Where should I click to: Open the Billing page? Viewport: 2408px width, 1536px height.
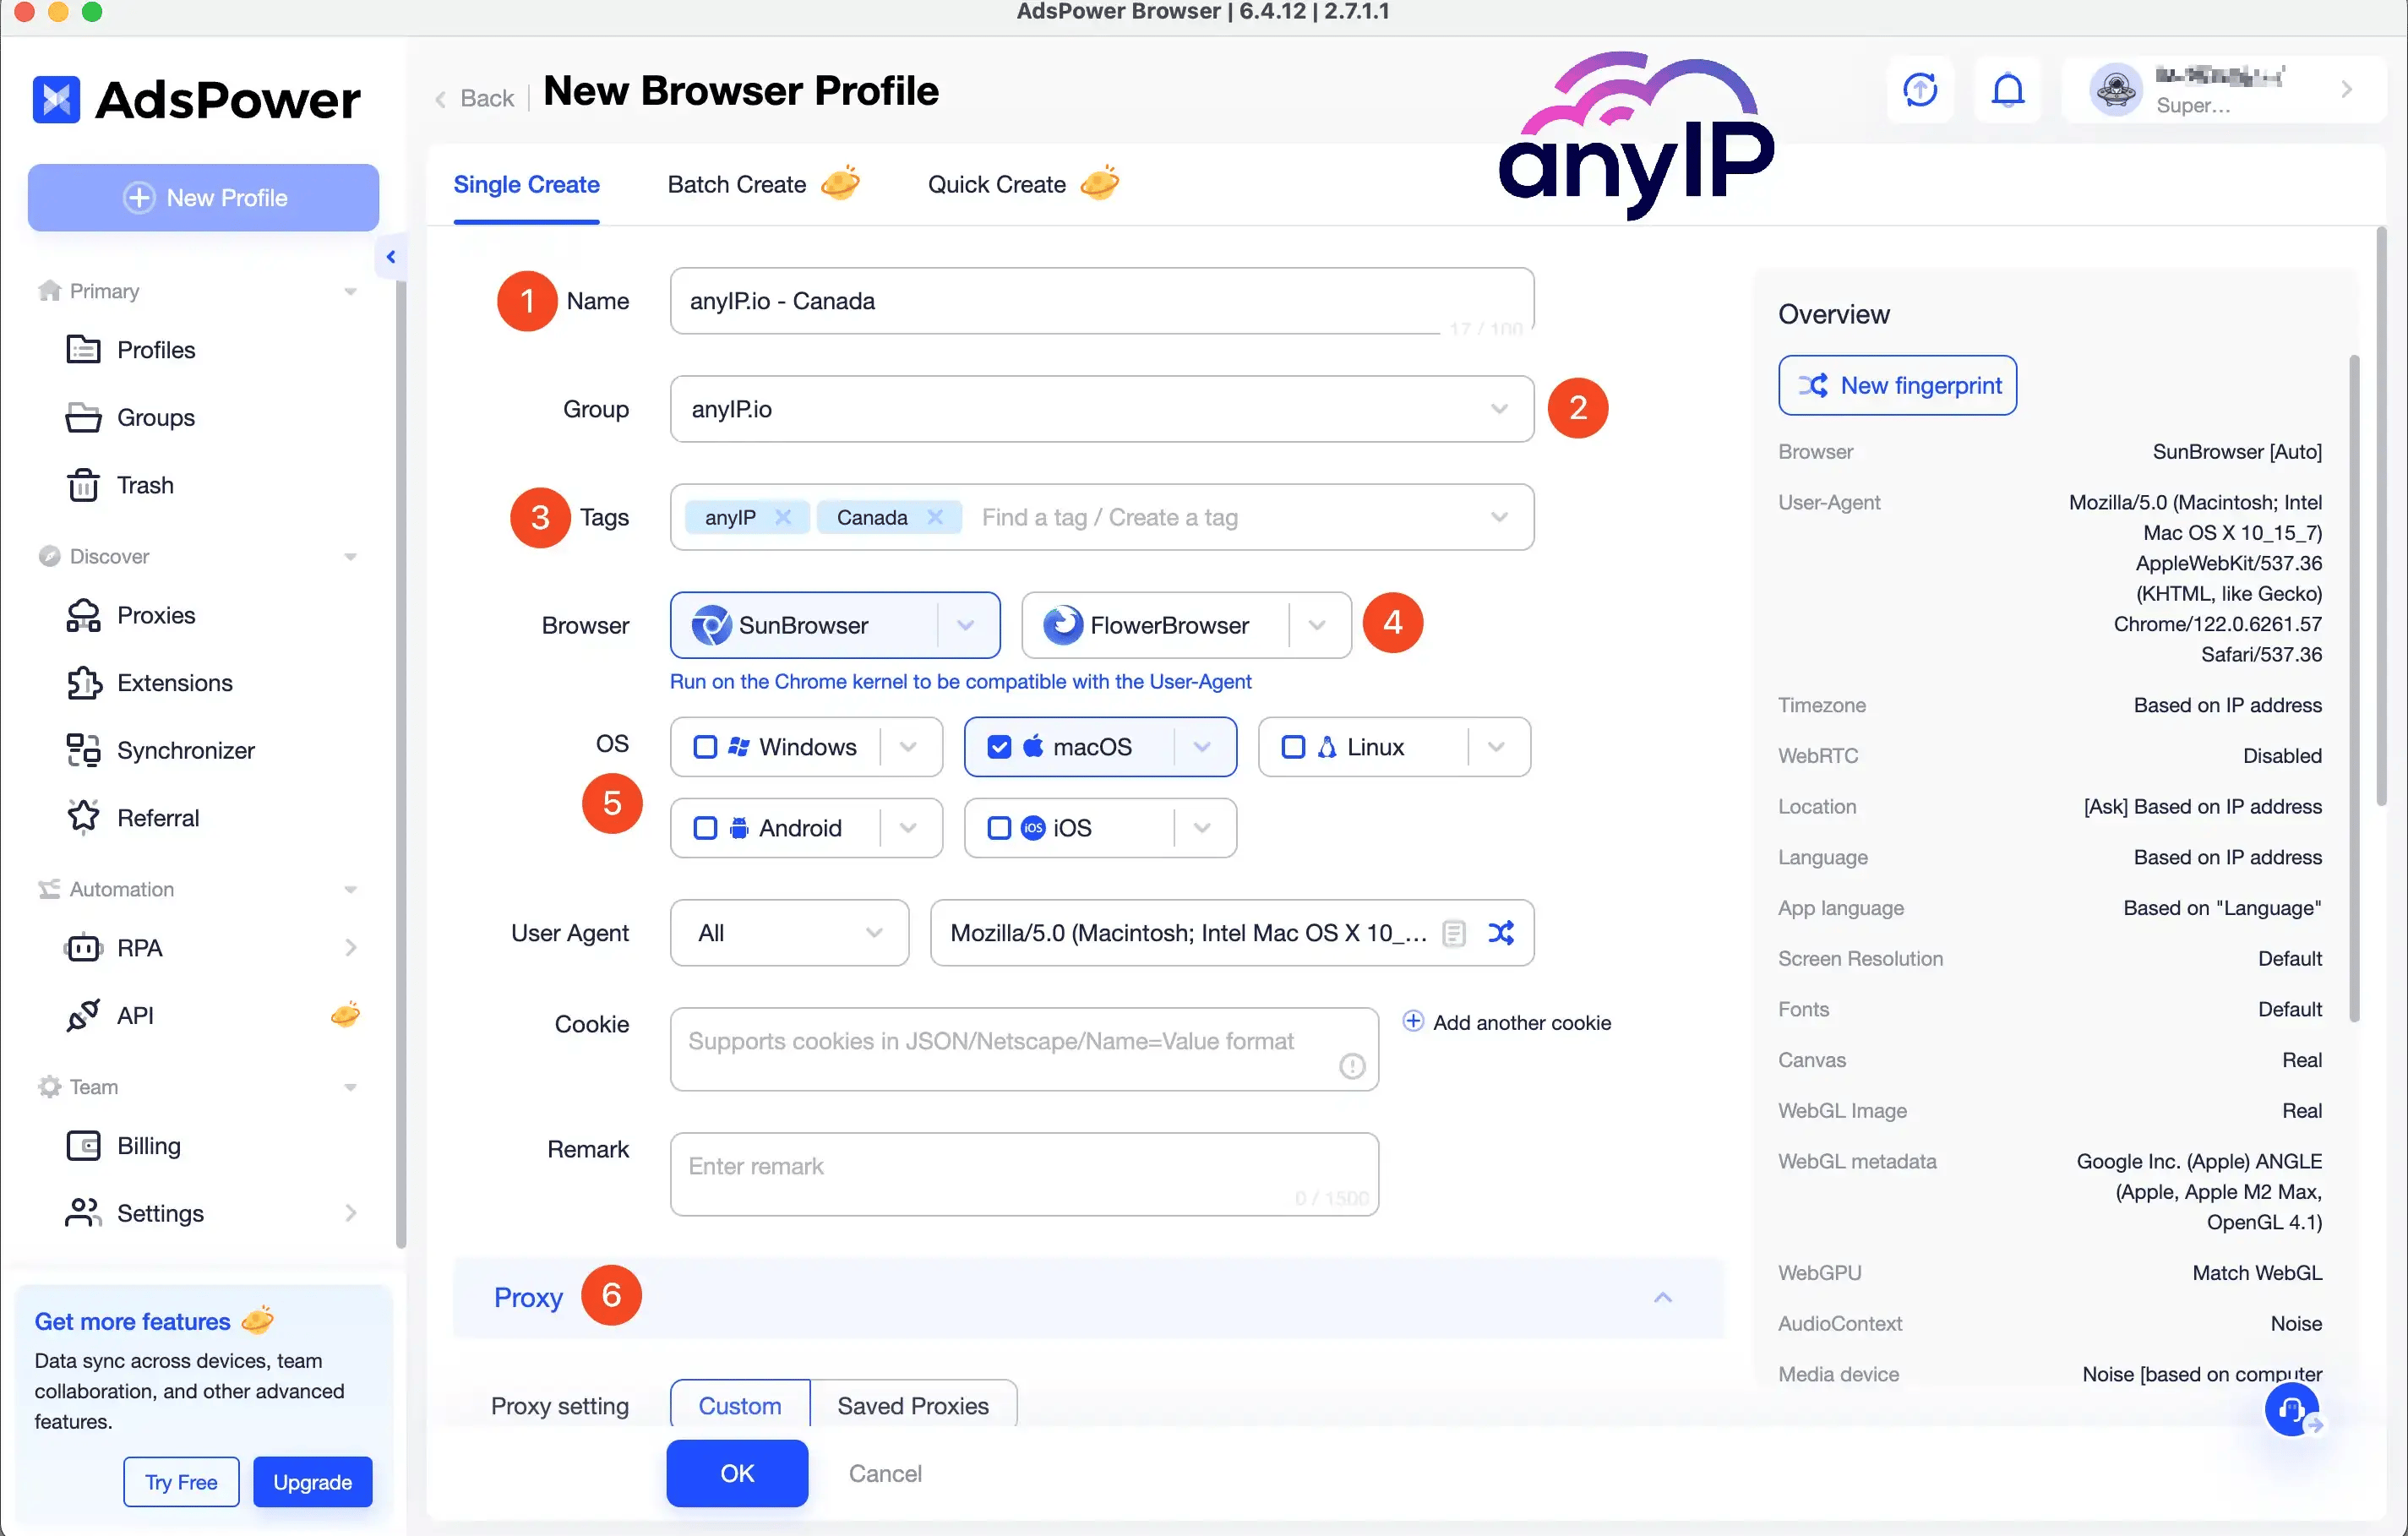(x=124, y=1145)
